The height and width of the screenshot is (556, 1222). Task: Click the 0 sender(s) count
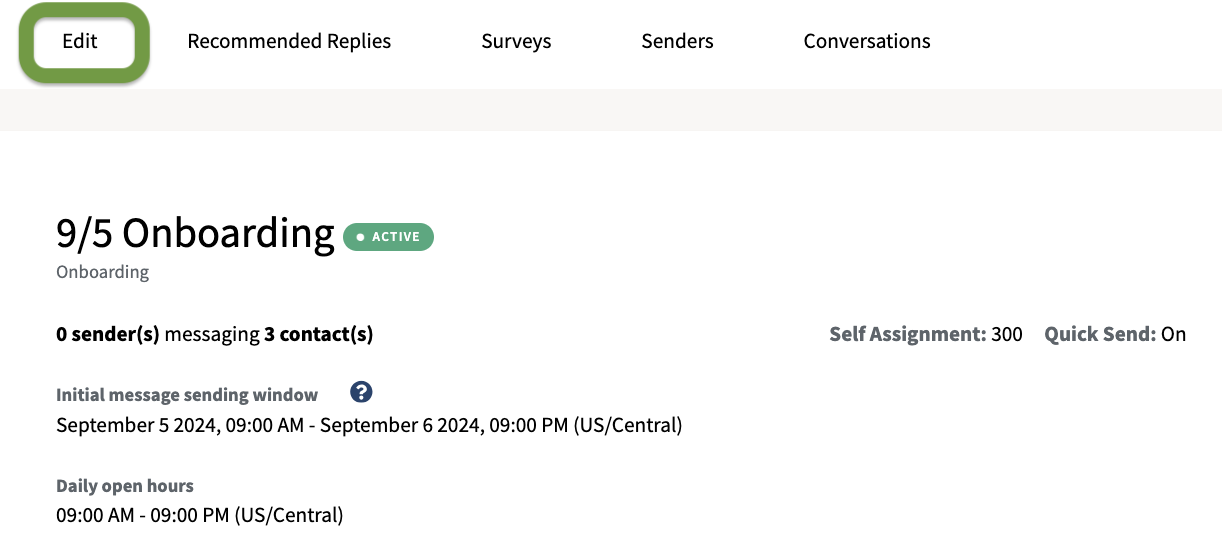pyautogui.click(x=108, y=334)
